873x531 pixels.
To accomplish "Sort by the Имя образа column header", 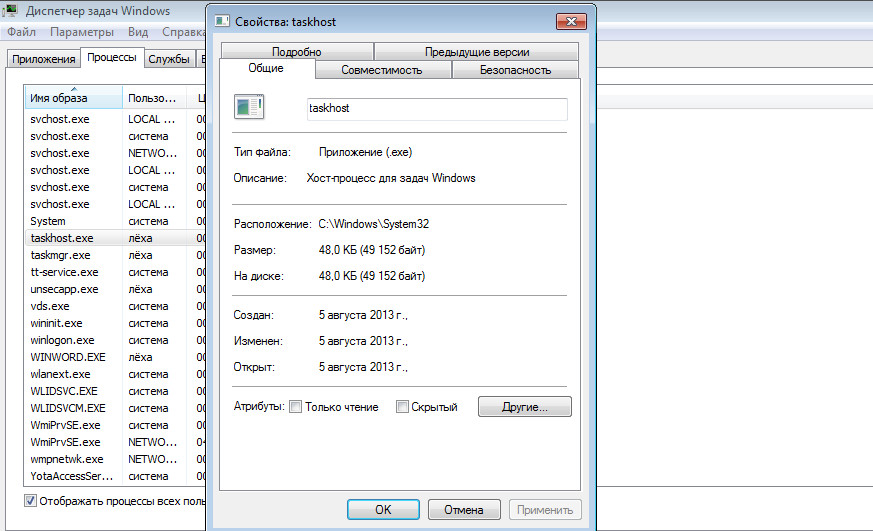I will 73,98.
